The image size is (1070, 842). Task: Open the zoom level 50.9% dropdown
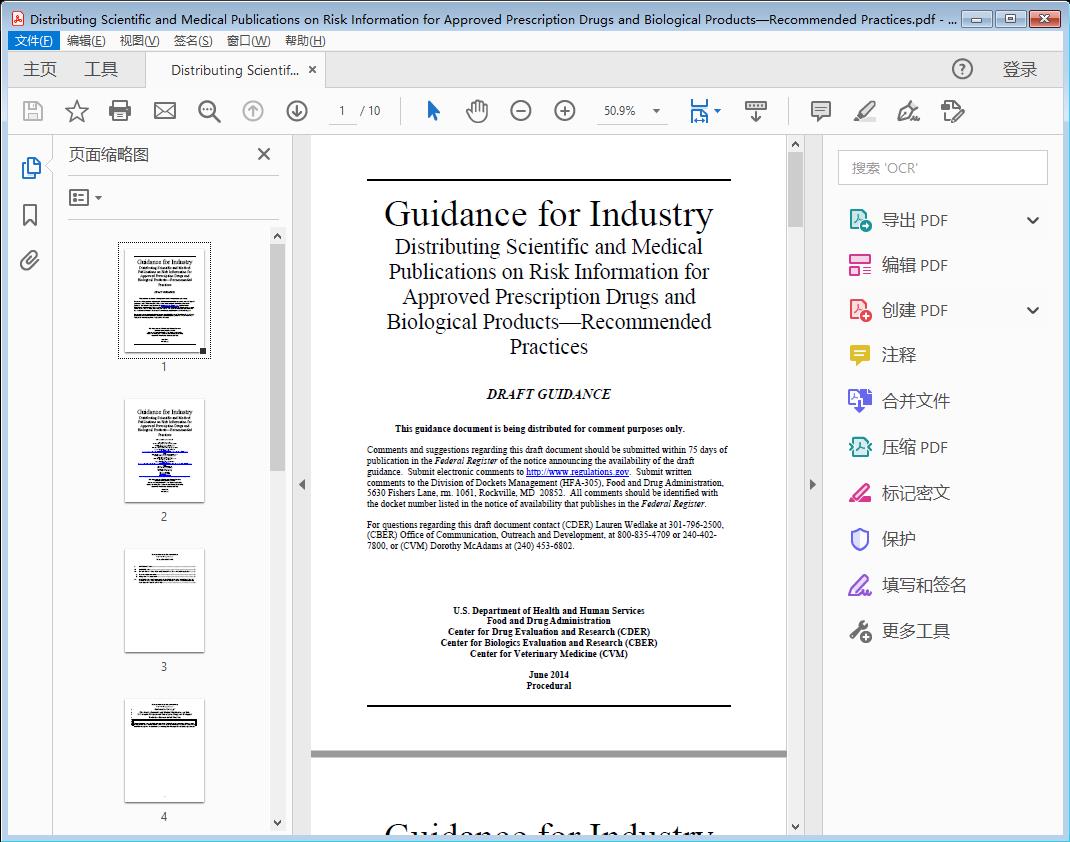tap(656, 111)
